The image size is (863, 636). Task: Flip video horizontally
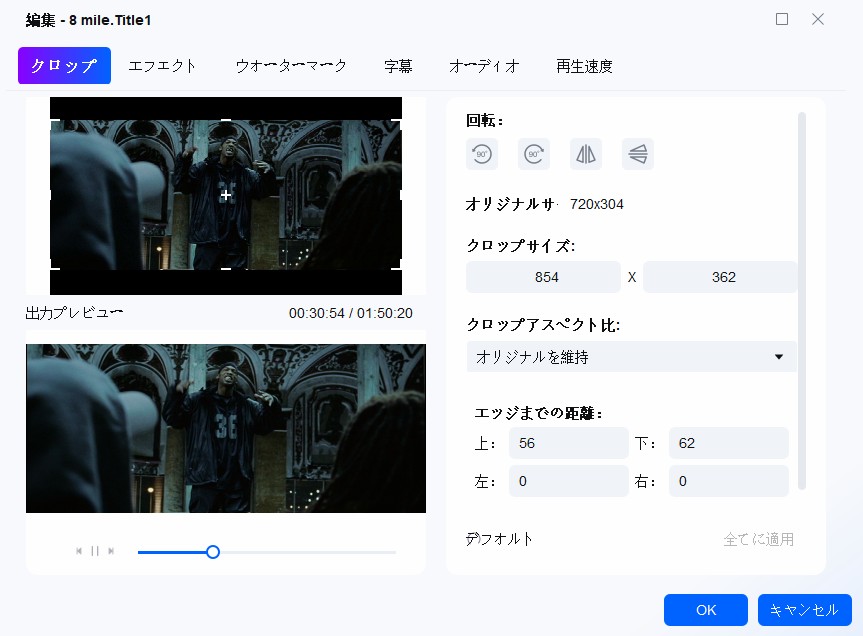(586, 154)
